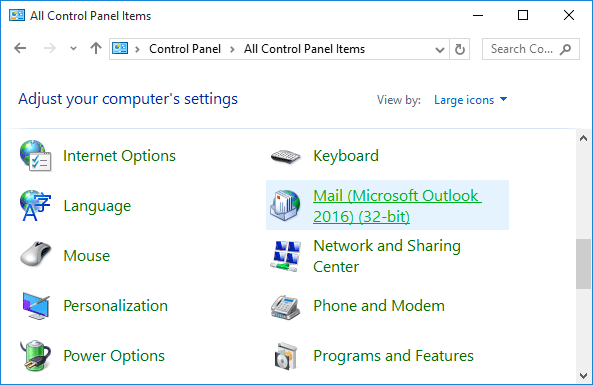
Task: Close the All Control Panel Items window
Action: pos(569,16)
